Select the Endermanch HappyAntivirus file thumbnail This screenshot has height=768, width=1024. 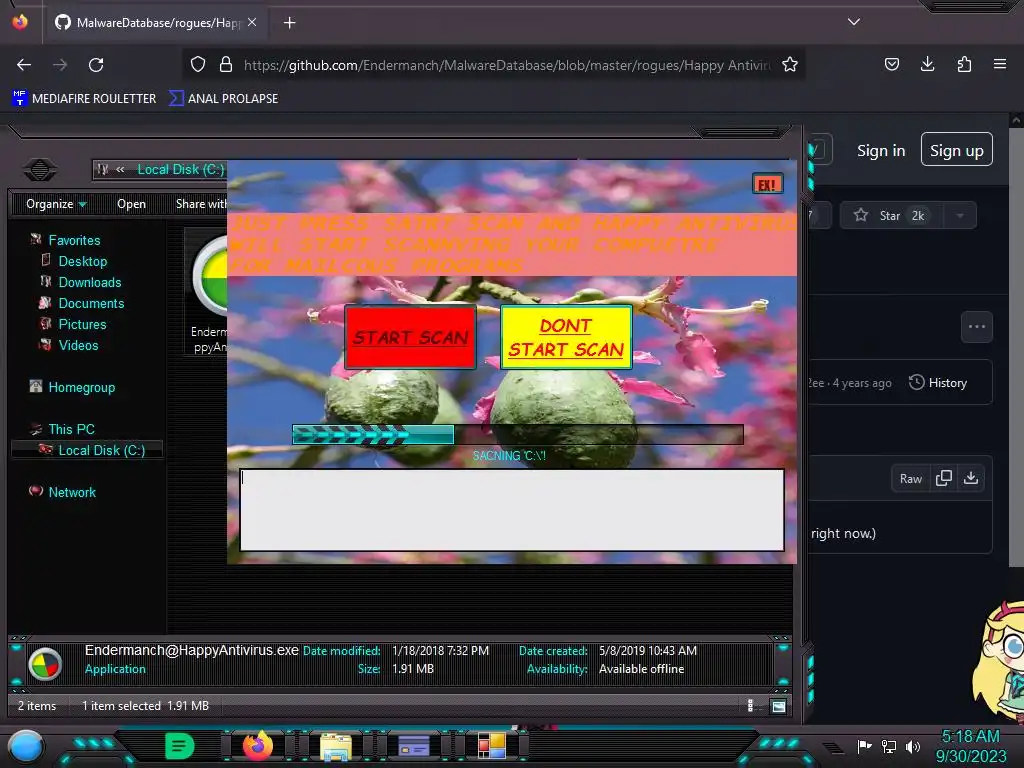207,292
